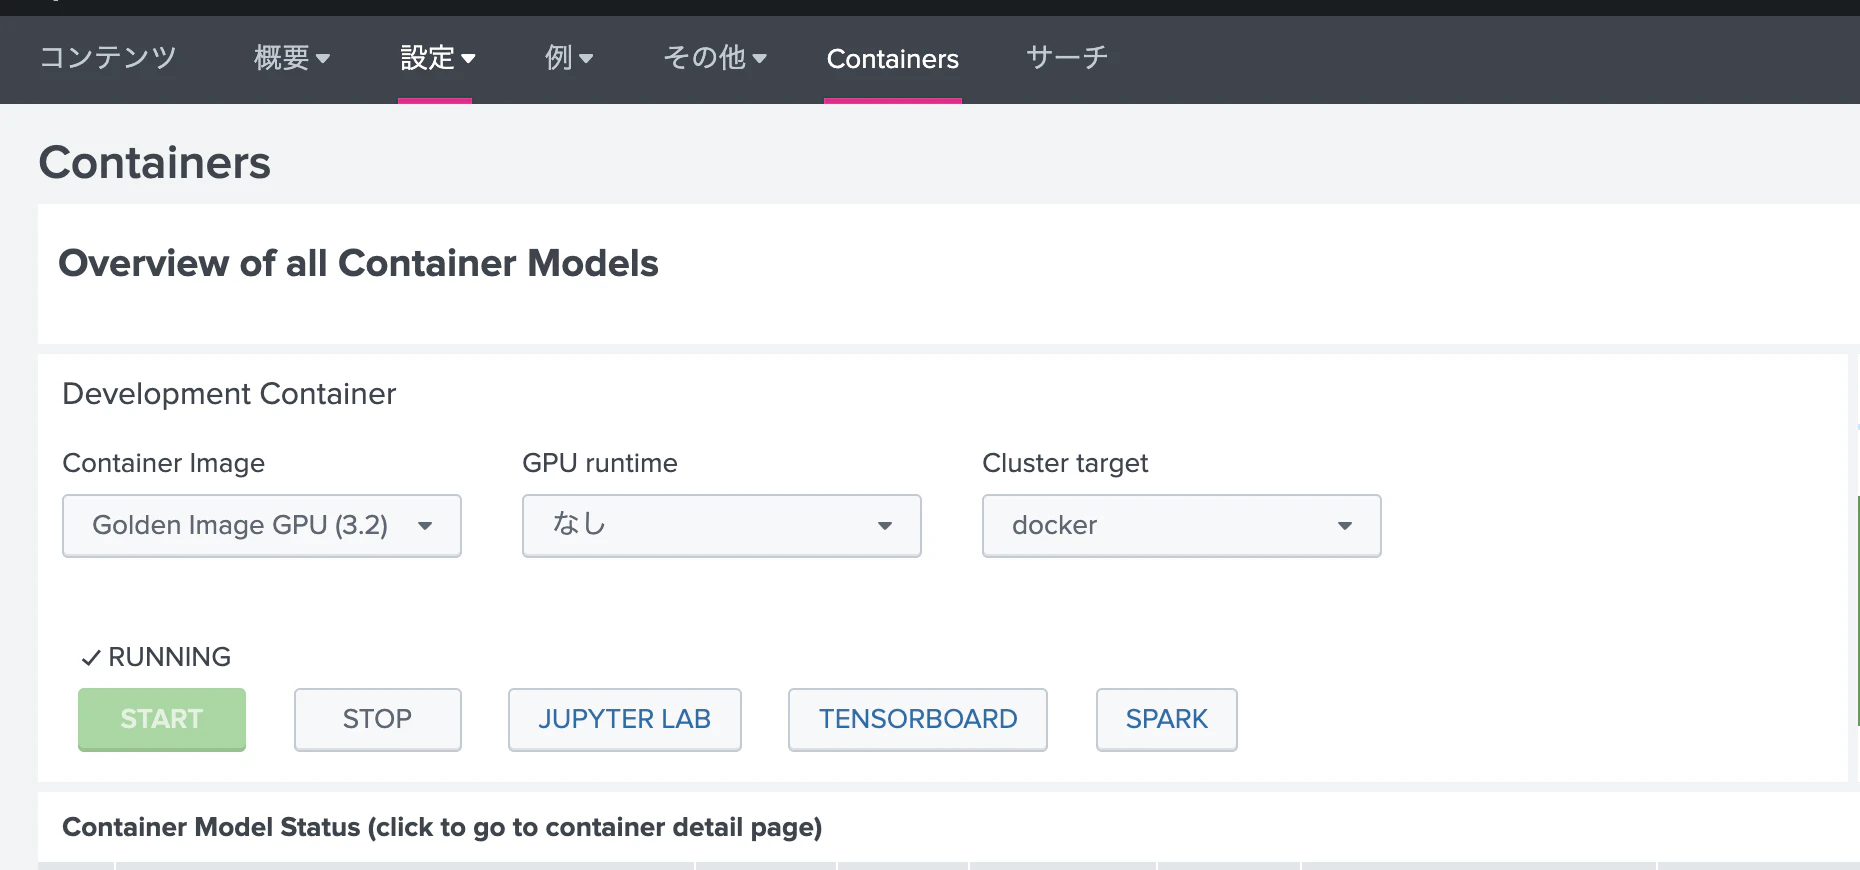
Task: Open the コンテンツ navigation tab
Action: pyautogui.click(x=108, y=58)
